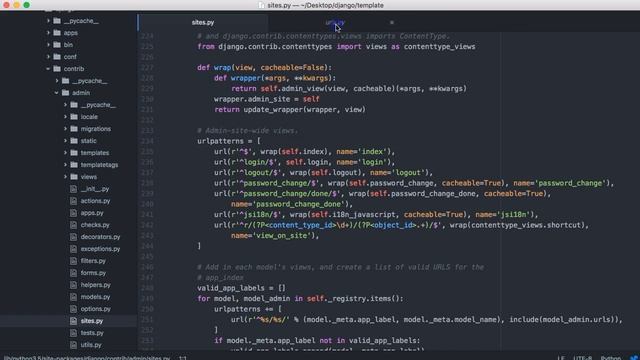
Task: Expand the bin folder chevron
Action: (48, 44)
